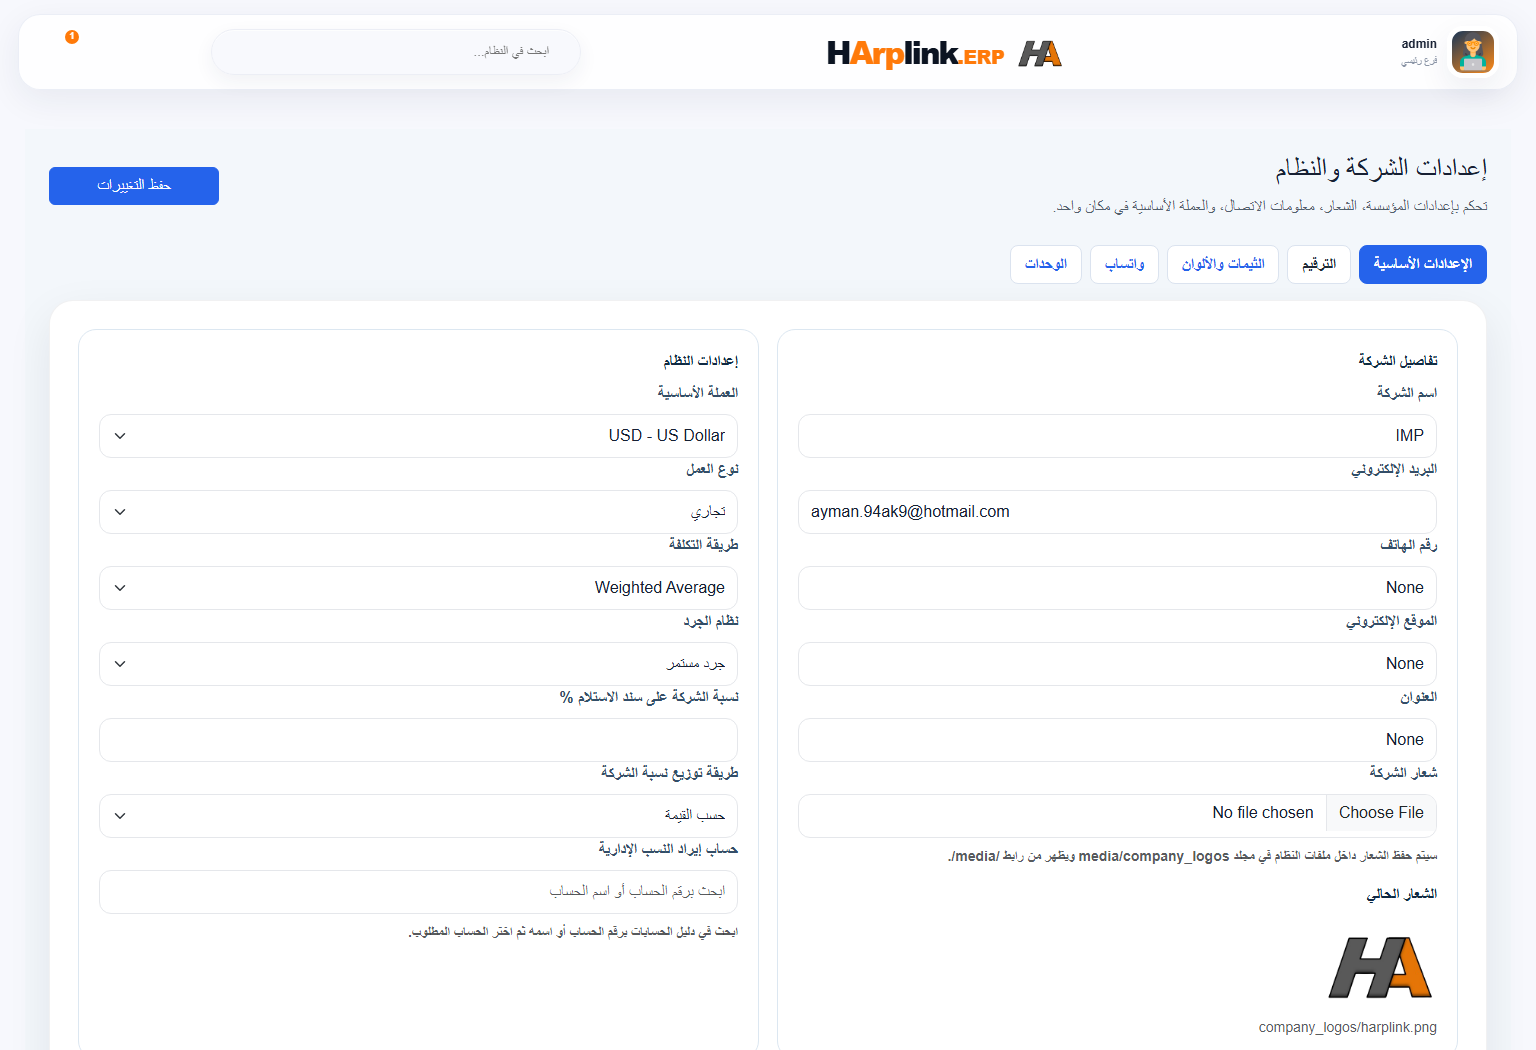
Task: Switch to واتساب tab
Action: pos(1124,264)
